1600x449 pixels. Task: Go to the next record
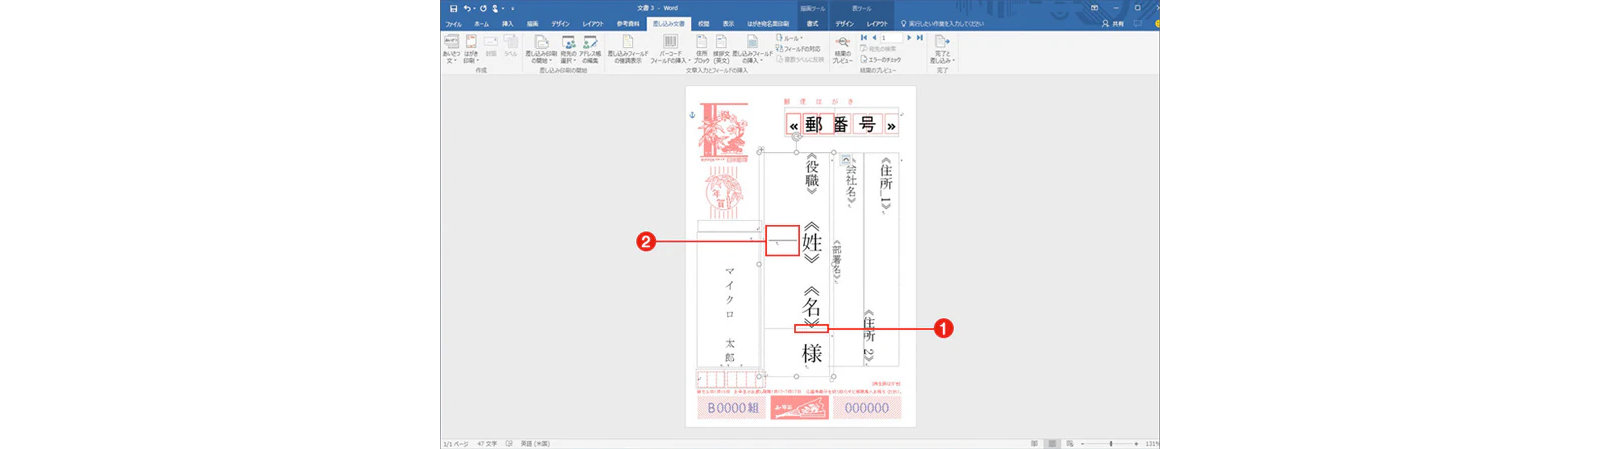point(909,38)
